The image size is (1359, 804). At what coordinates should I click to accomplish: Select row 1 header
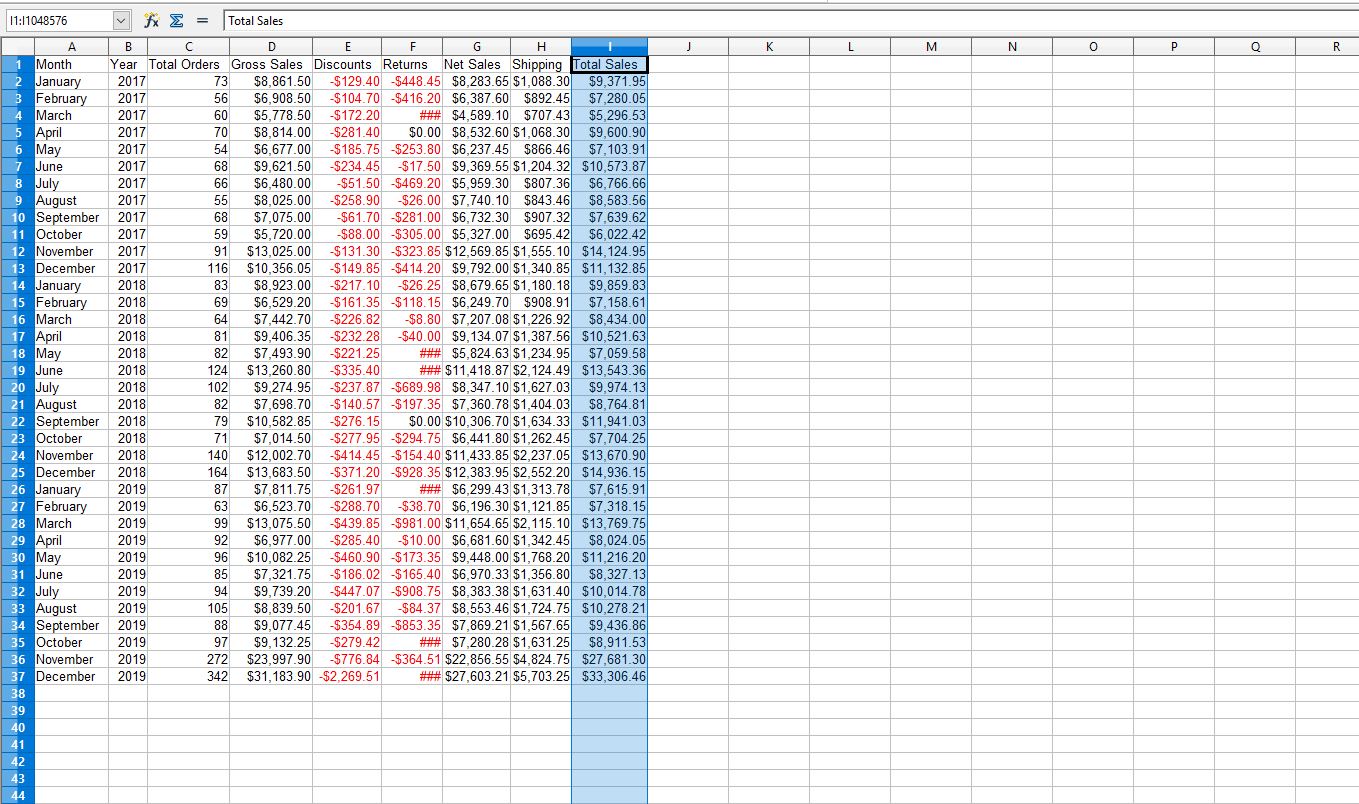[17, 64]
